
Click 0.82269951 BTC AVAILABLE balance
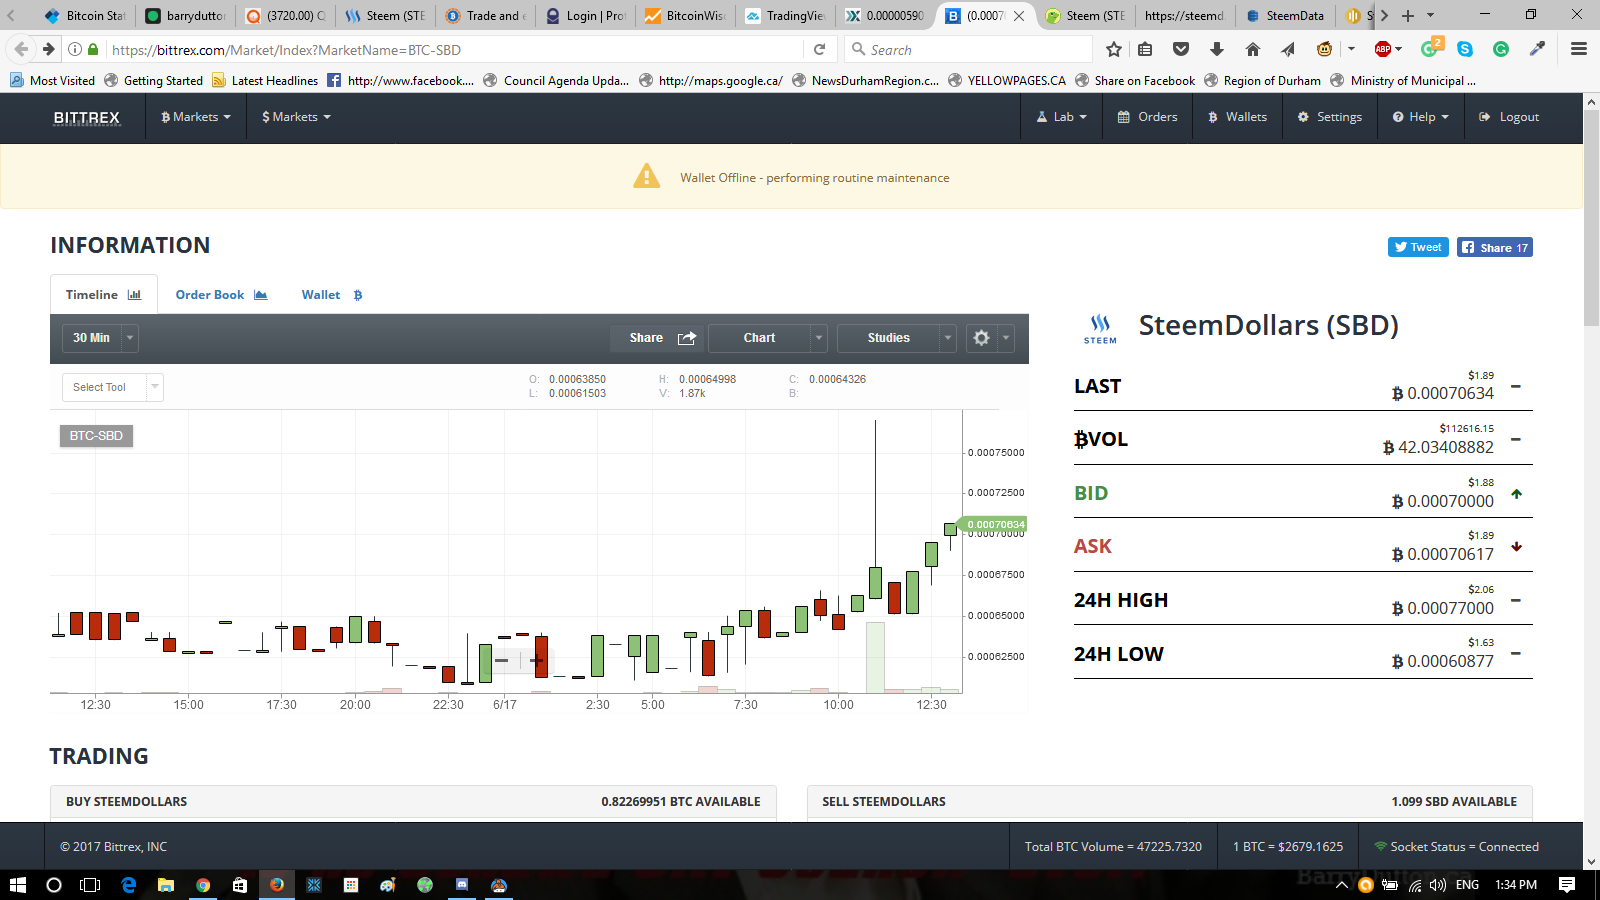tap(681, 802)
